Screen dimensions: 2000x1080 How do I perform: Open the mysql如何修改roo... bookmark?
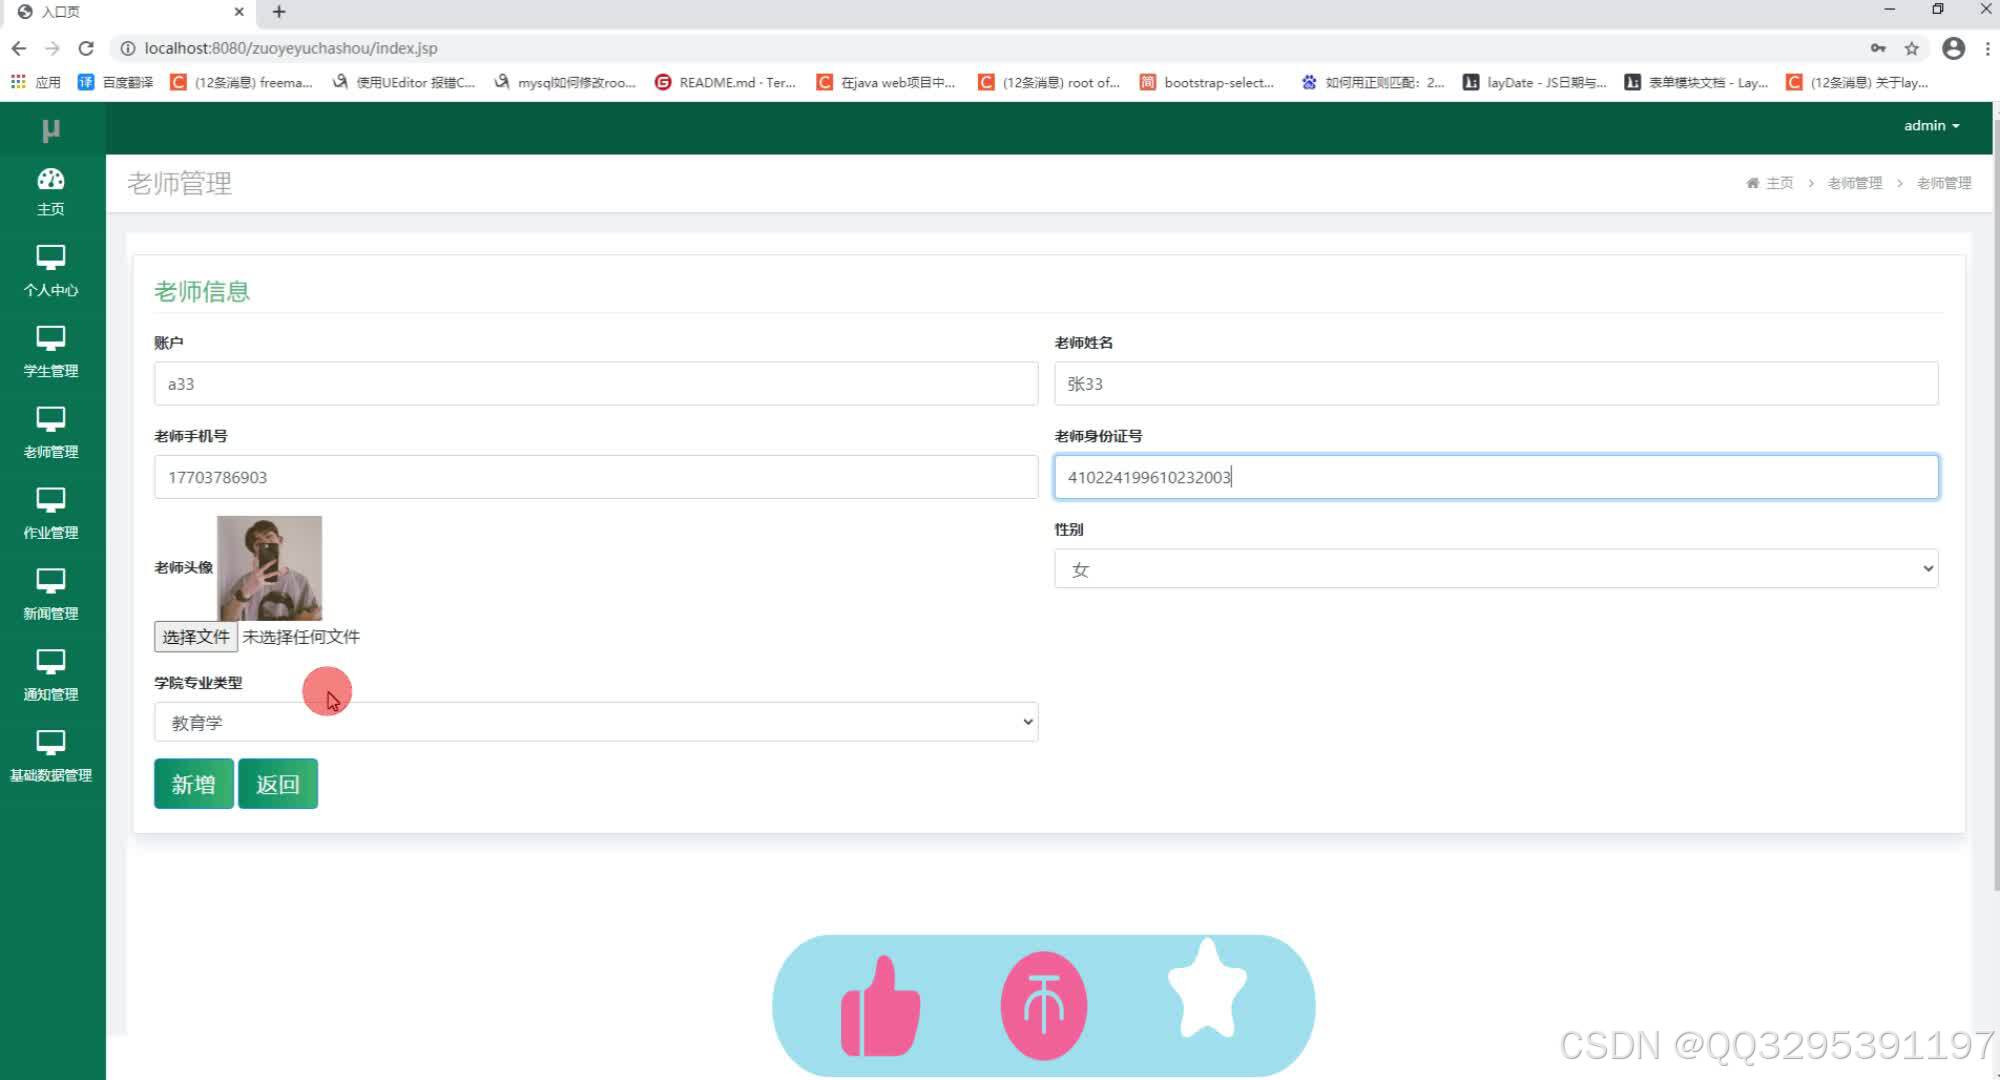566,82
